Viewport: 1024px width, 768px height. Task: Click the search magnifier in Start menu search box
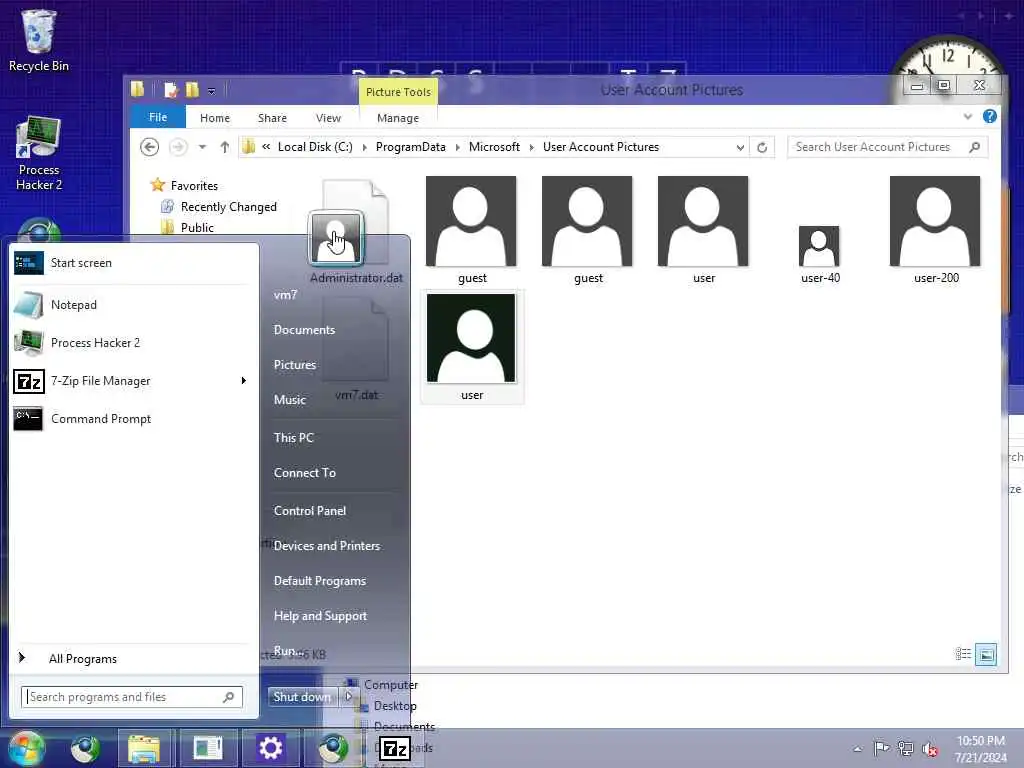pyautogui.click(x=228, y=697)
